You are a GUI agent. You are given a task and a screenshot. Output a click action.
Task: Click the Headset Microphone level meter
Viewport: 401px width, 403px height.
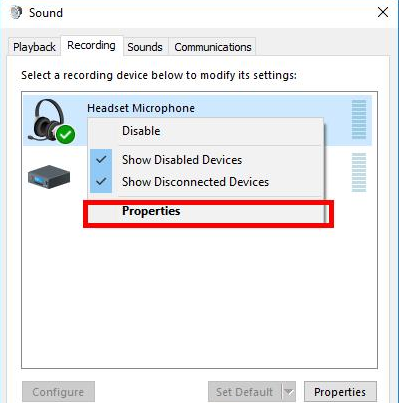(x=359, y=119)
